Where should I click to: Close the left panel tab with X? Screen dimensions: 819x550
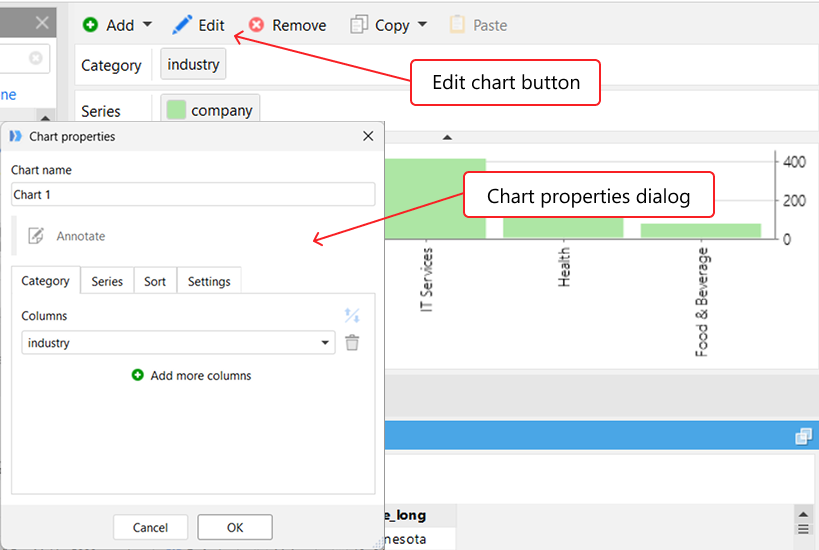[x=42, y=22]
